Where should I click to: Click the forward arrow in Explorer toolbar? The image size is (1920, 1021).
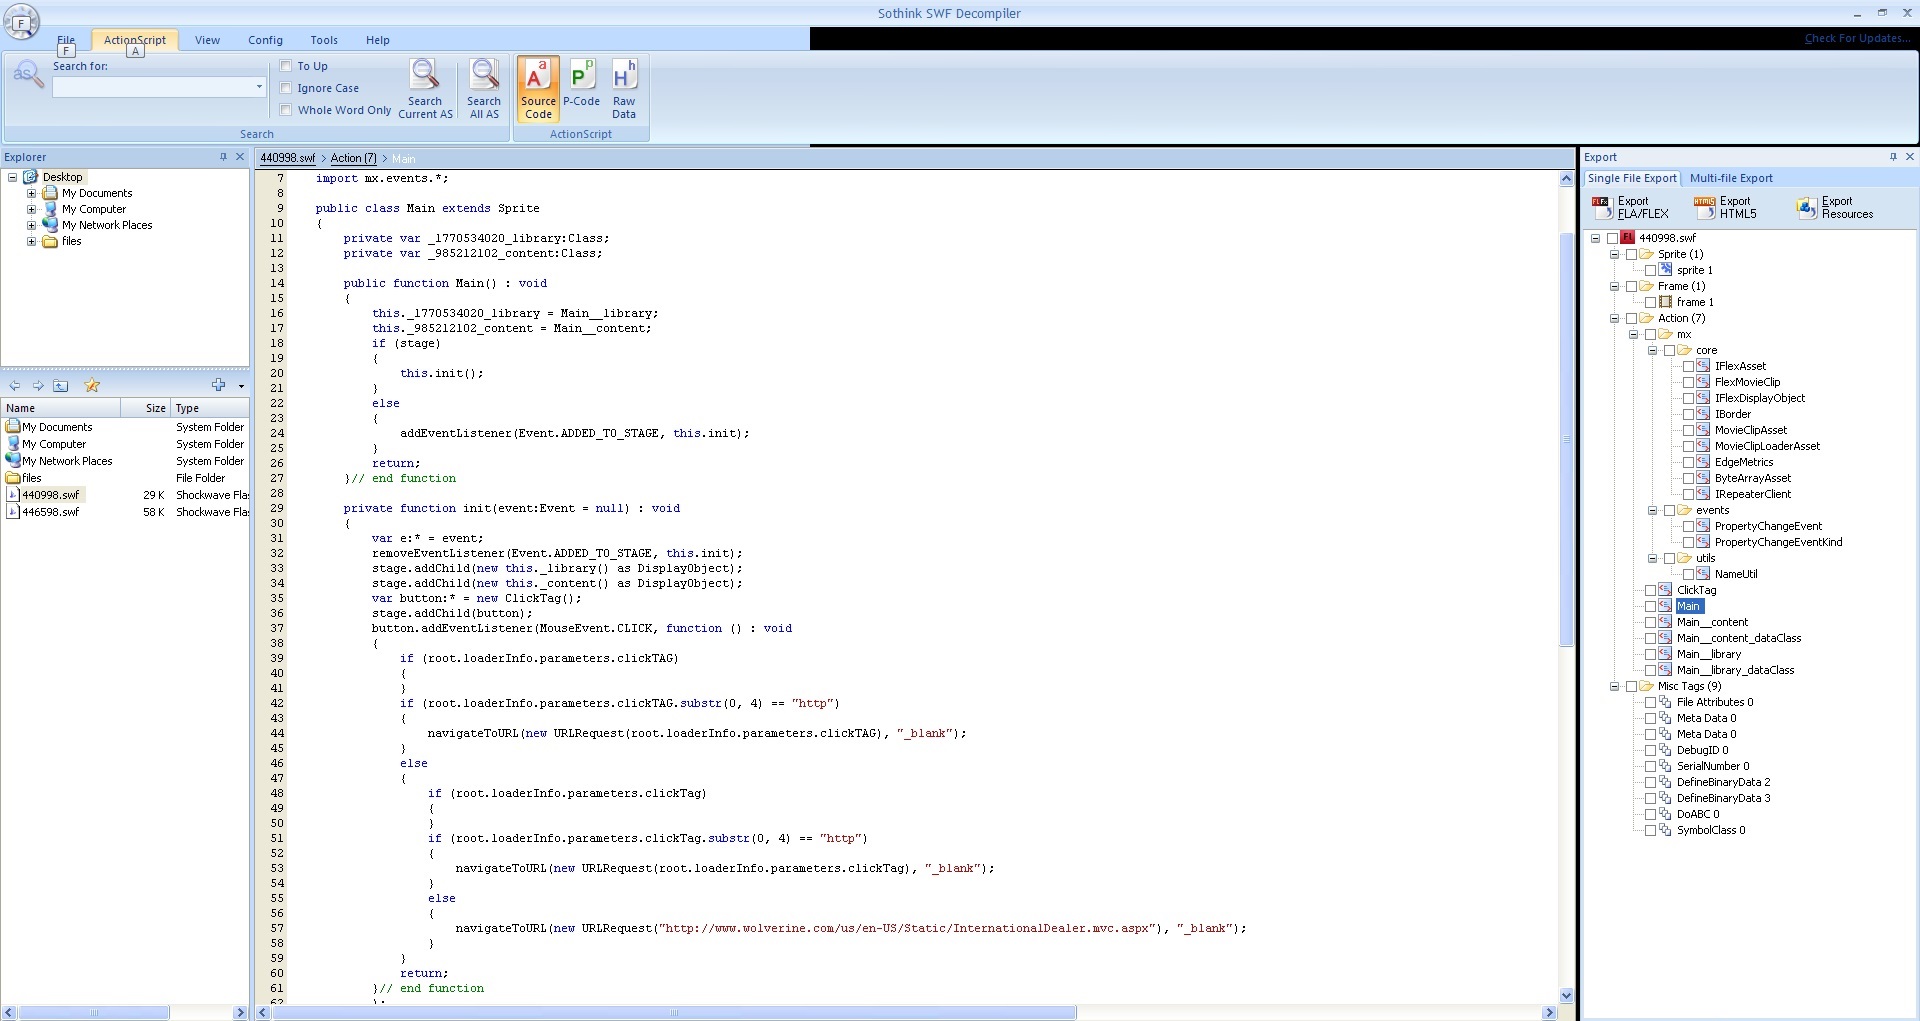click(x=38, y=386)
